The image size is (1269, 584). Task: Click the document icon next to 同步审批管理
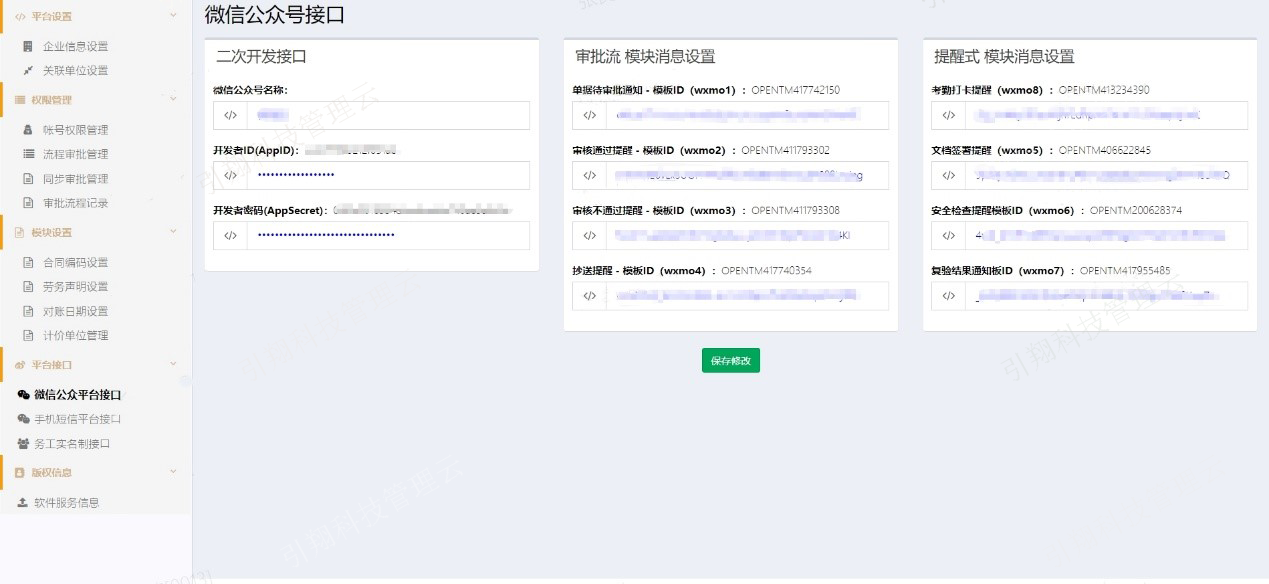28,179
